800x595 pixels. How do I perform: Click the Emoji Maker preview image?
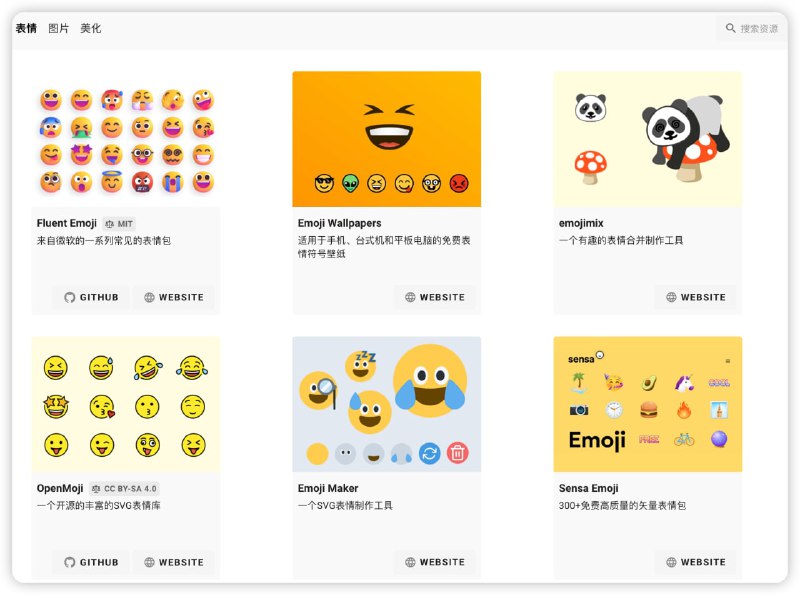[x=387, y=404]
